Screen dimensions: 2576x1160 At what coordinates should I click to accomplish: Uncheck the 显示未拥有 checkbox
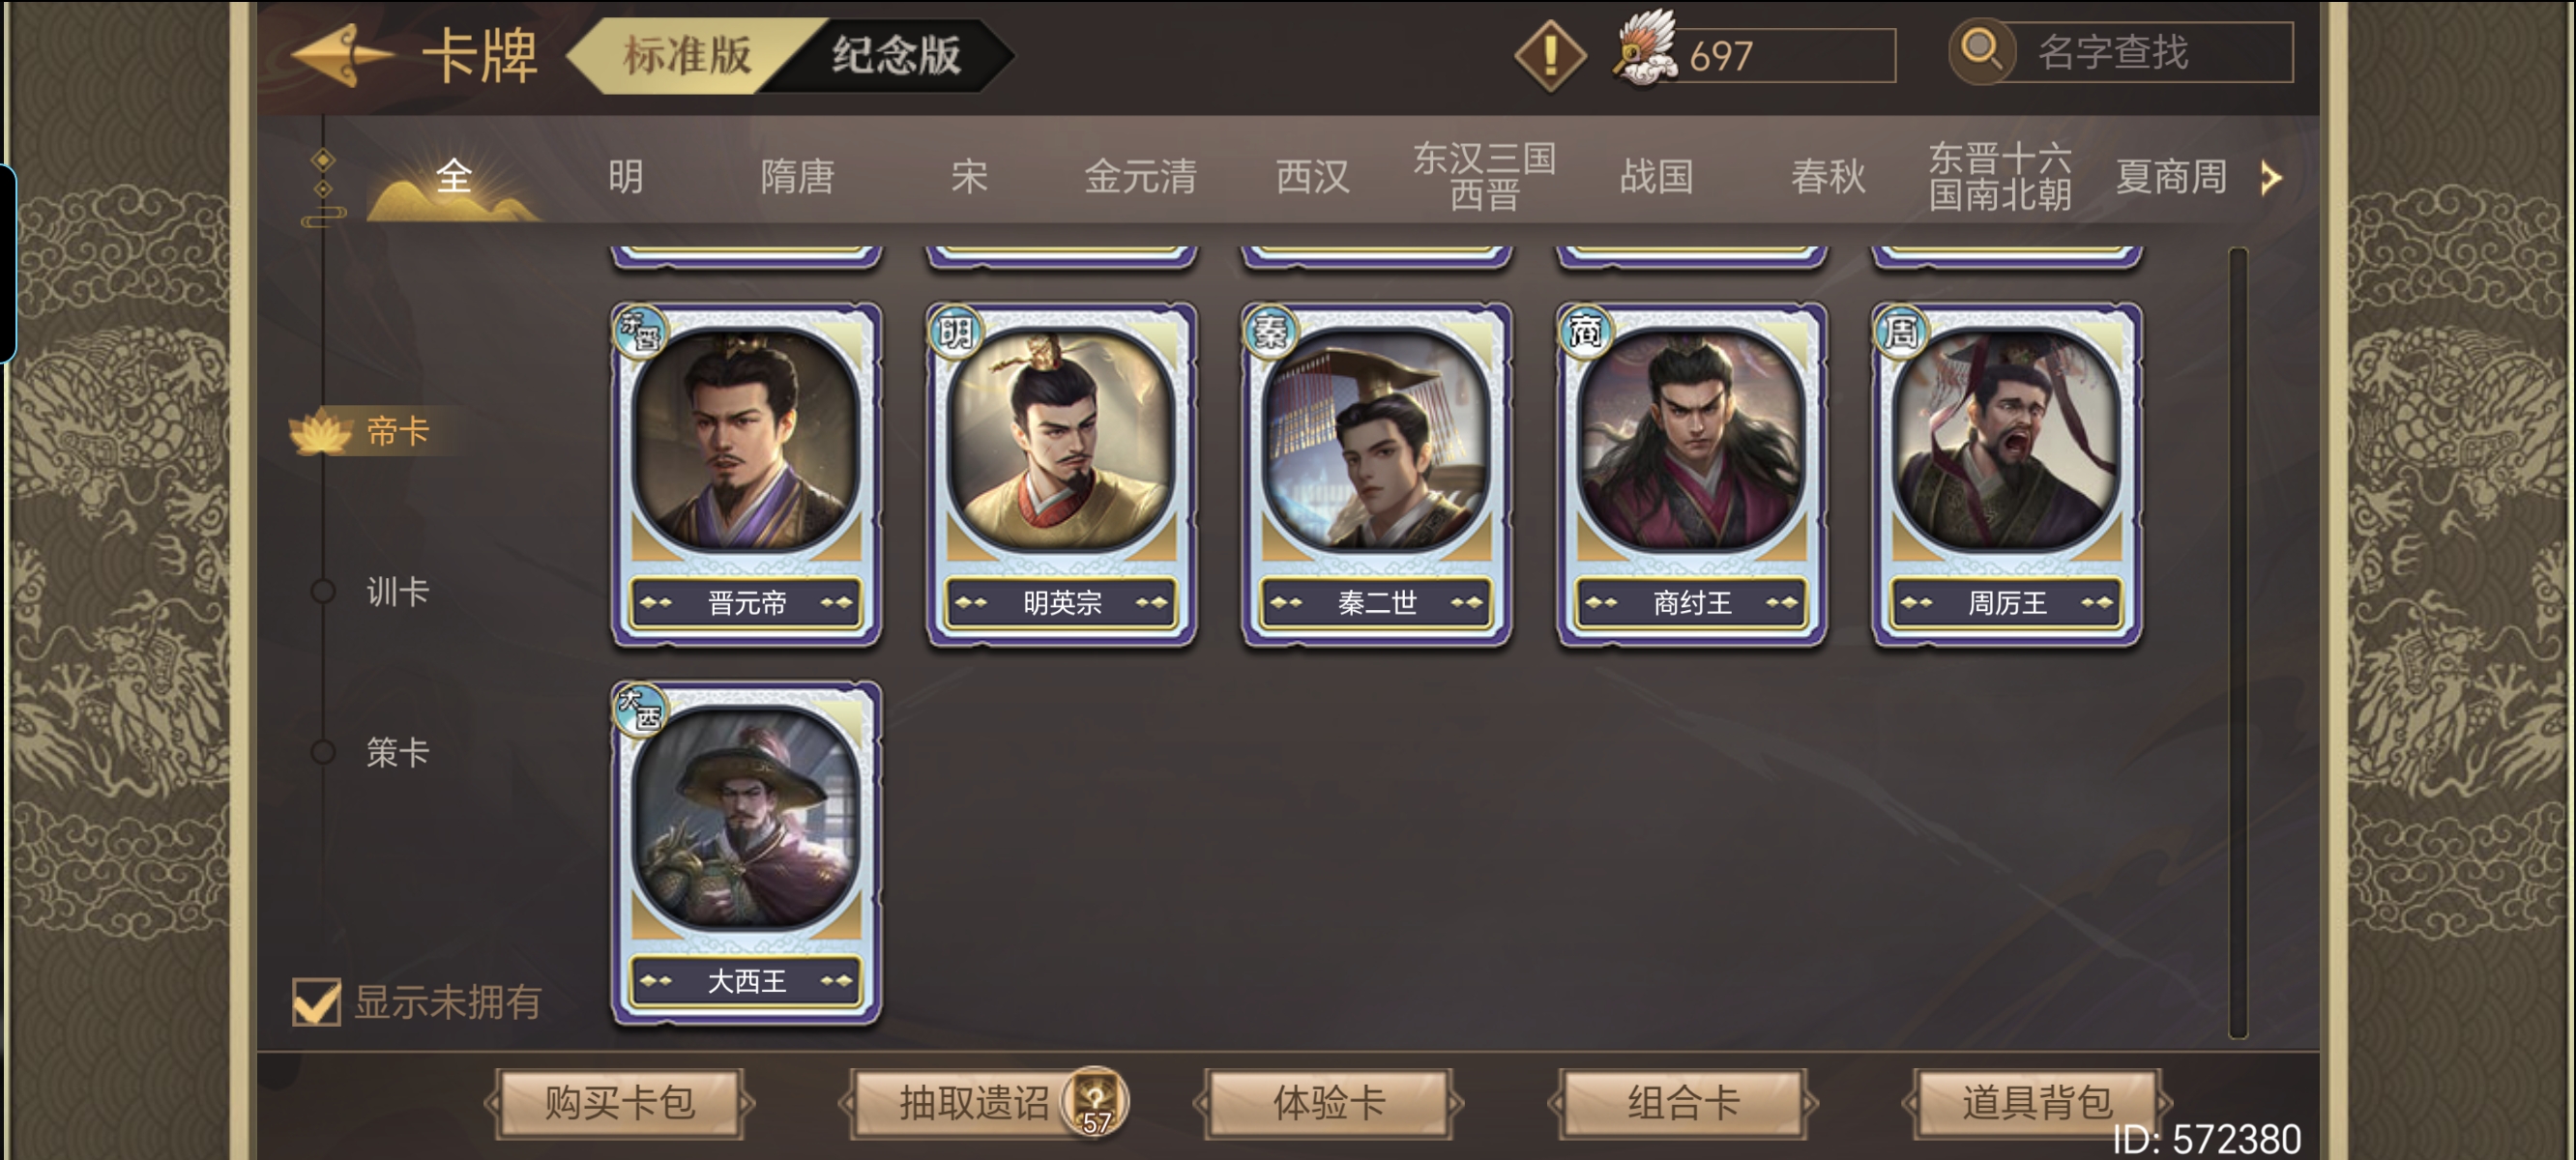point(316,1001)
